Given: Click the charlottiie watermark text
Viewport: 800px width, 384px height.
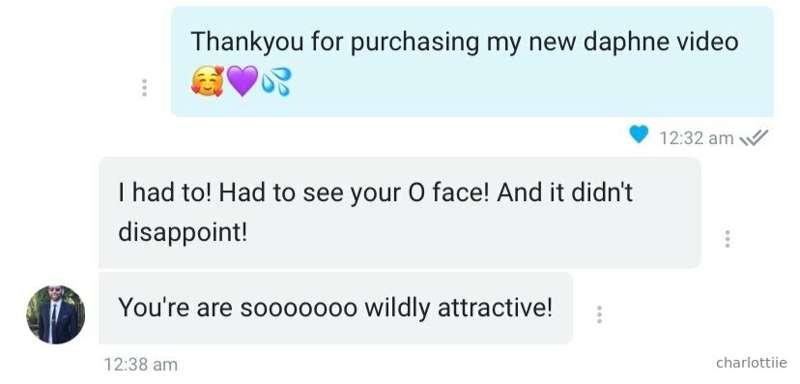Looking at the screenshot, I should pyautogui.click(x=752, y=363).
